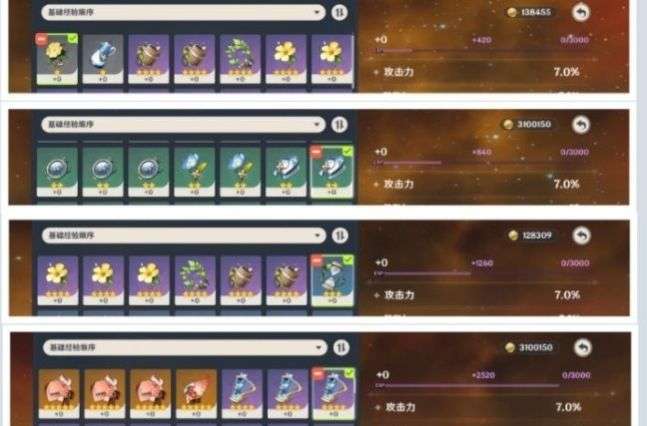Click the return arrow in the +840 EXP panel
The width and height of the screenshot is (647, 426).
(x=581, y=124)
